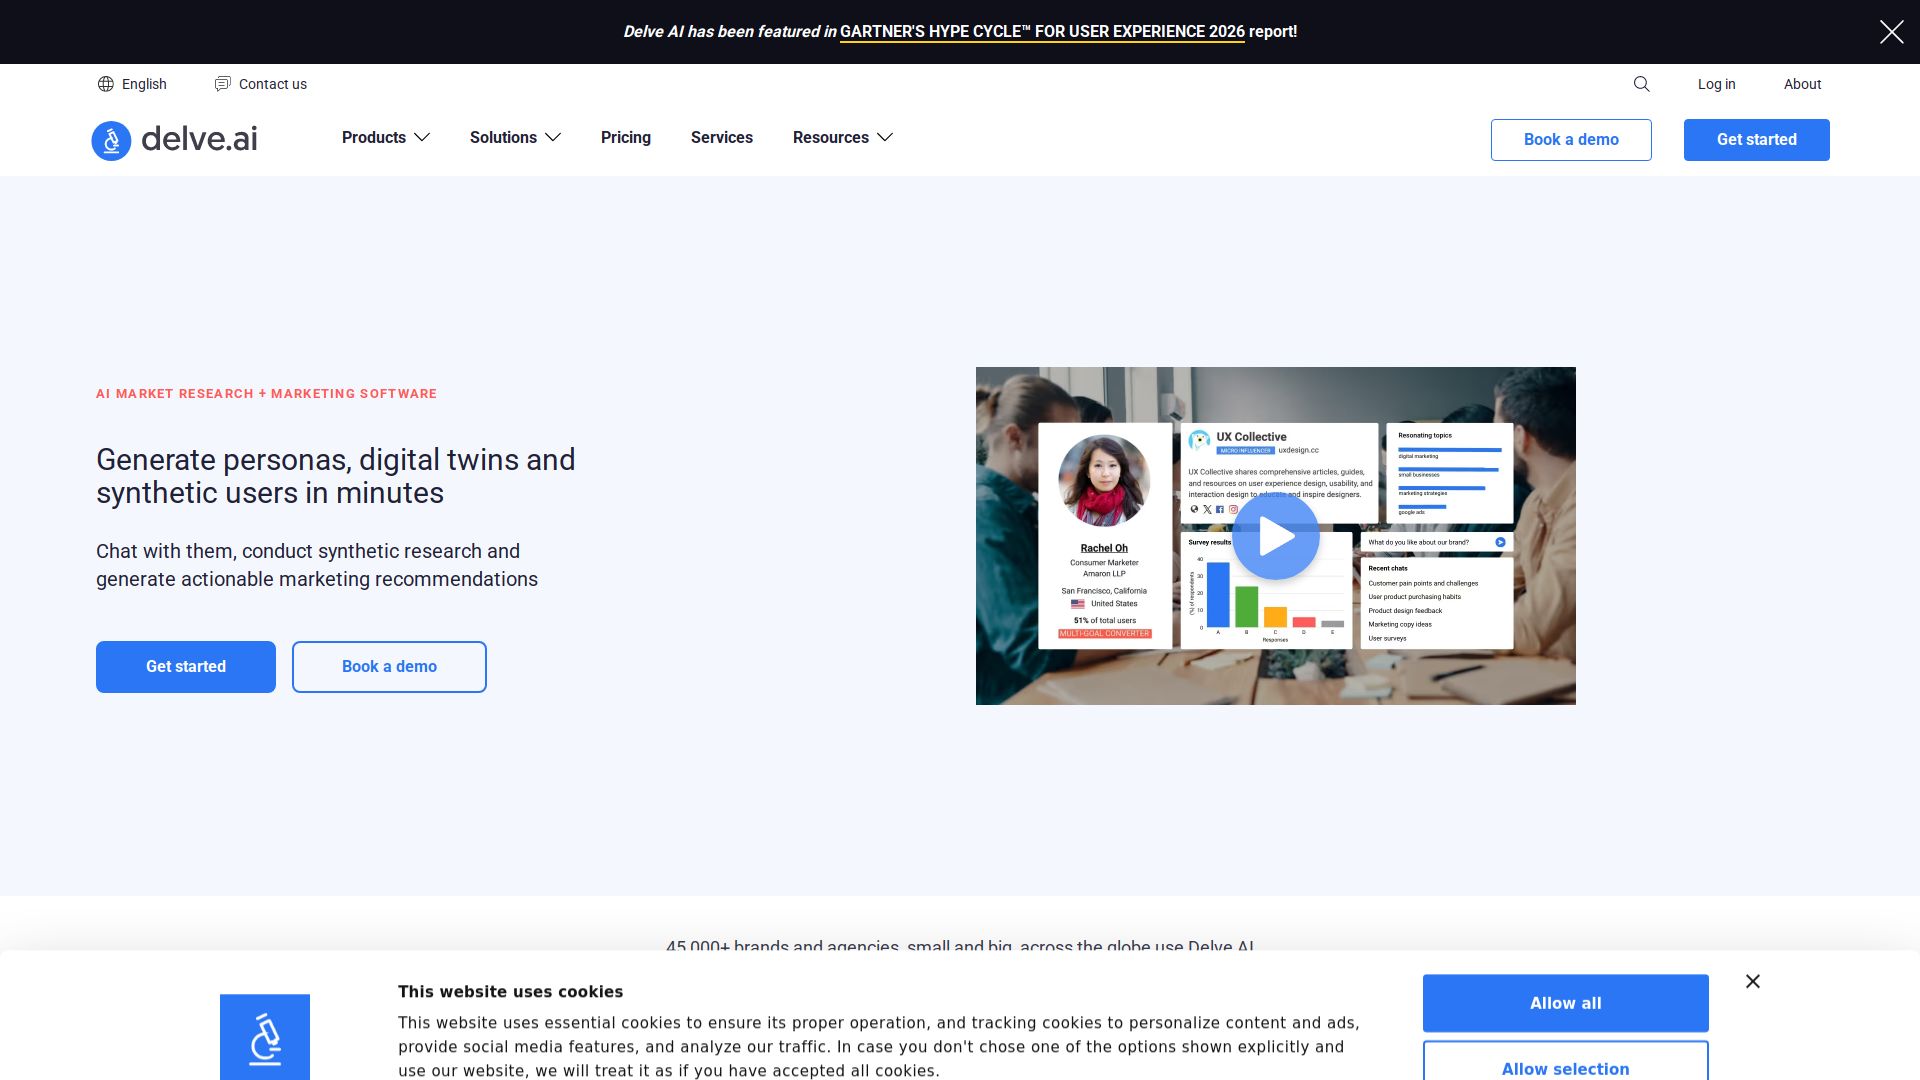
Task: Click Get started in header
Action: point(1757,140)
